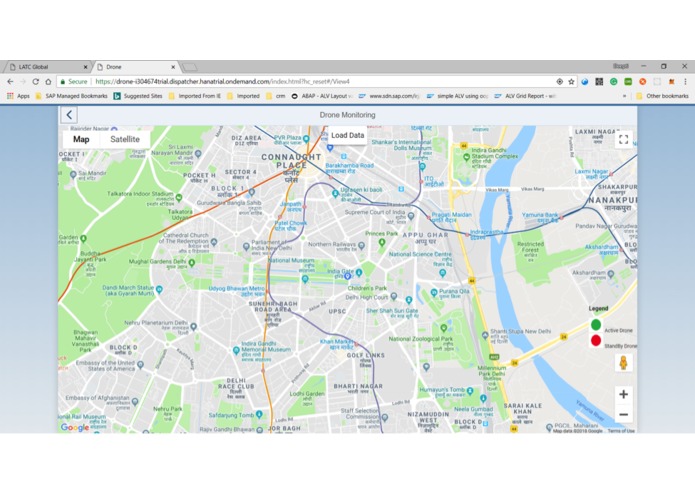This screenshot has height=494, width=695.
Task: Open the crm bookmarks folder
Action: tap(276, 96)
